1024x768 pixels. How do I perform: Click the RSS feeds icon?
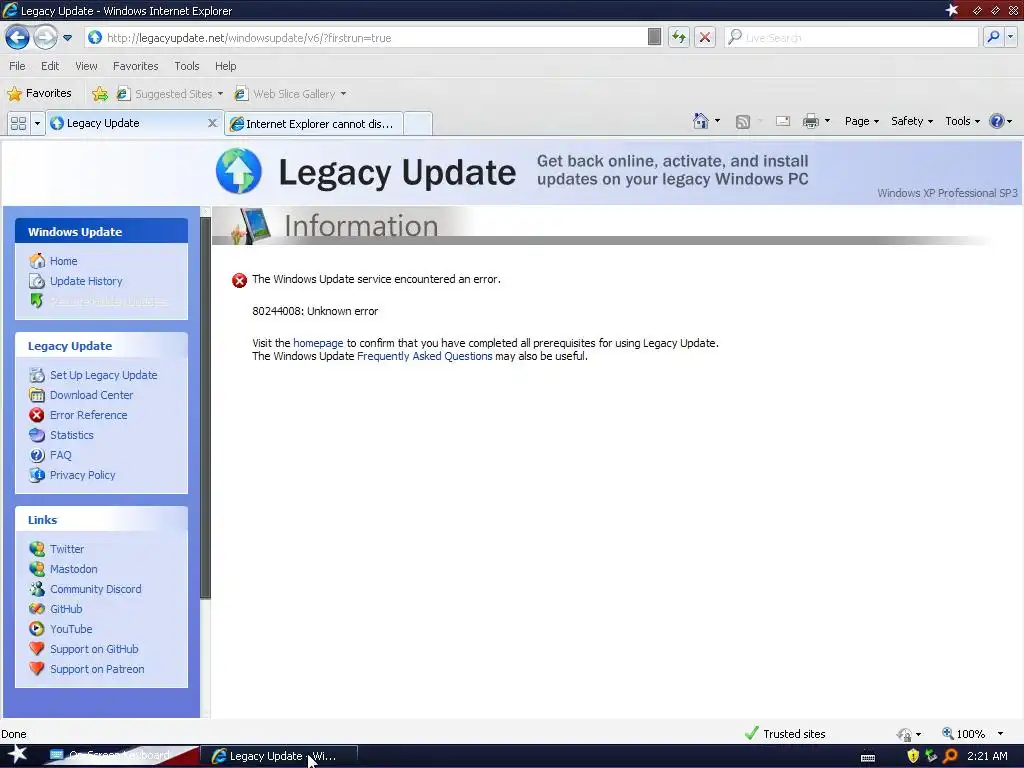tap(743, 121)
